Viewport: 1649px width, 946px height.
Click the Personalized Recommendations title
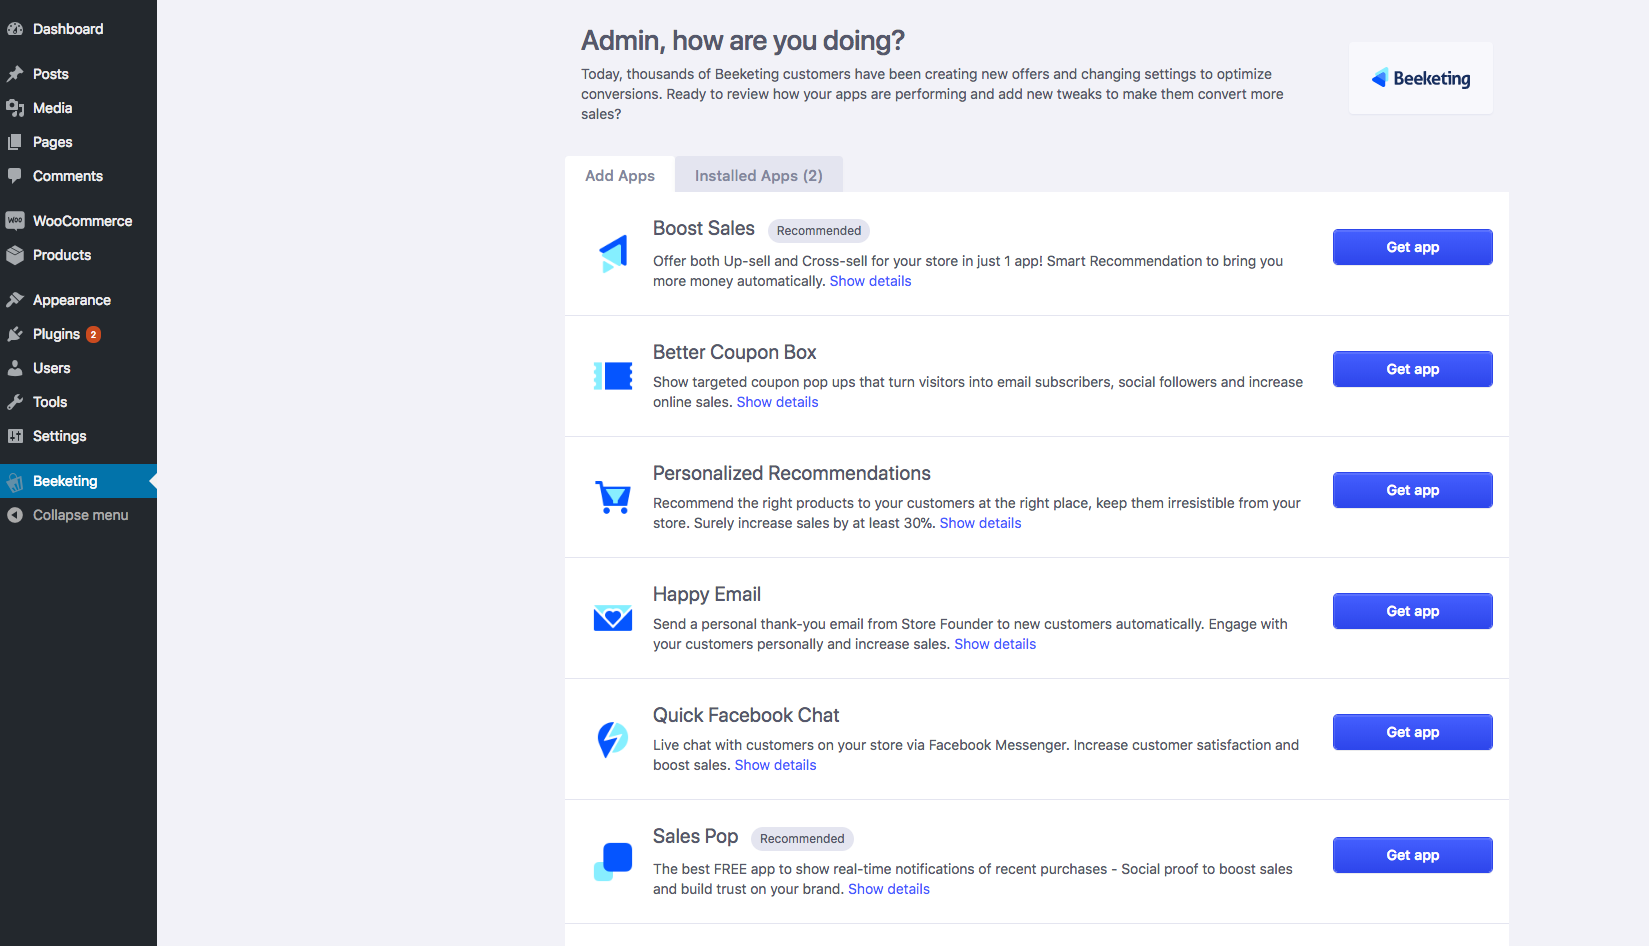pyautogui.click(x=792, y=473)
